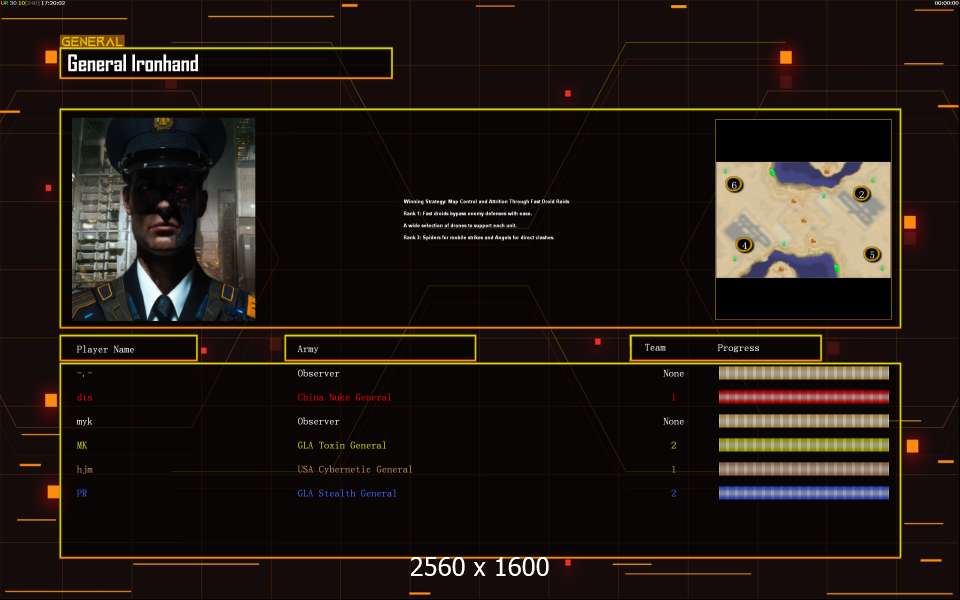Click start position marker 6 on minimap
Viewport: 960px width, 600px height.
(x=734, y=184)
